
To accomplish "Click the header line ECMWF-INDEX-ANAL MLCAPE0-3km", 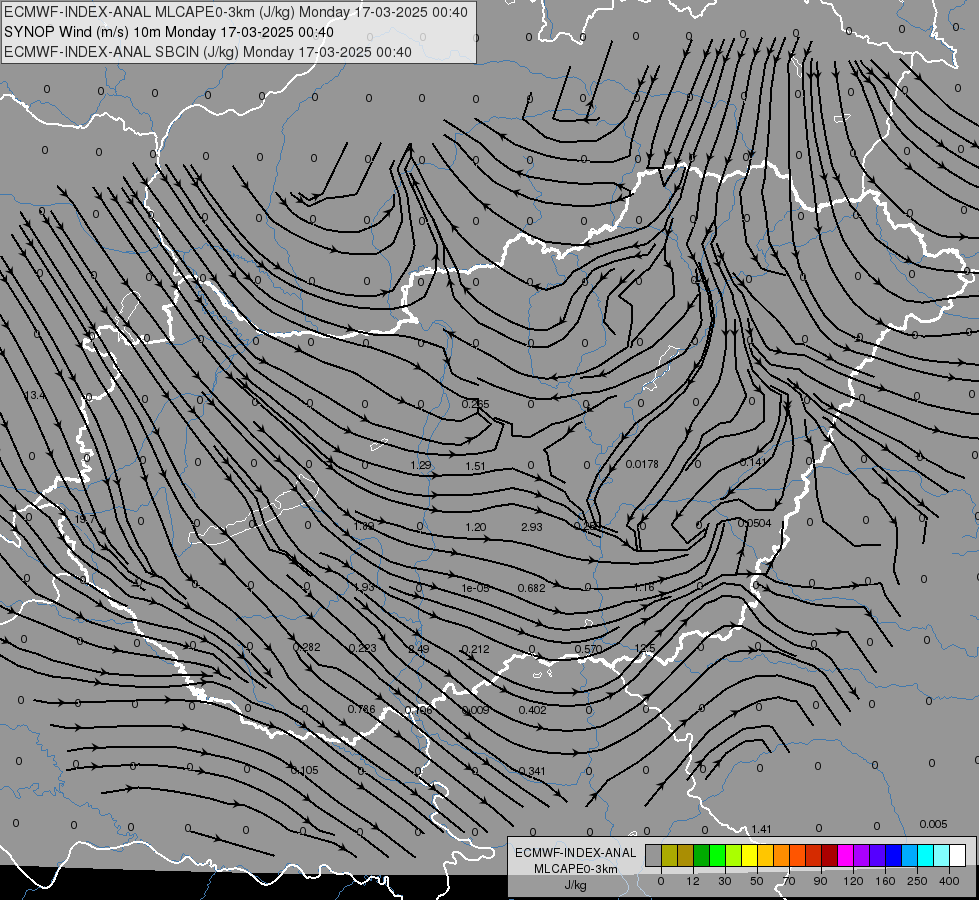I will (x=235, y=12).
